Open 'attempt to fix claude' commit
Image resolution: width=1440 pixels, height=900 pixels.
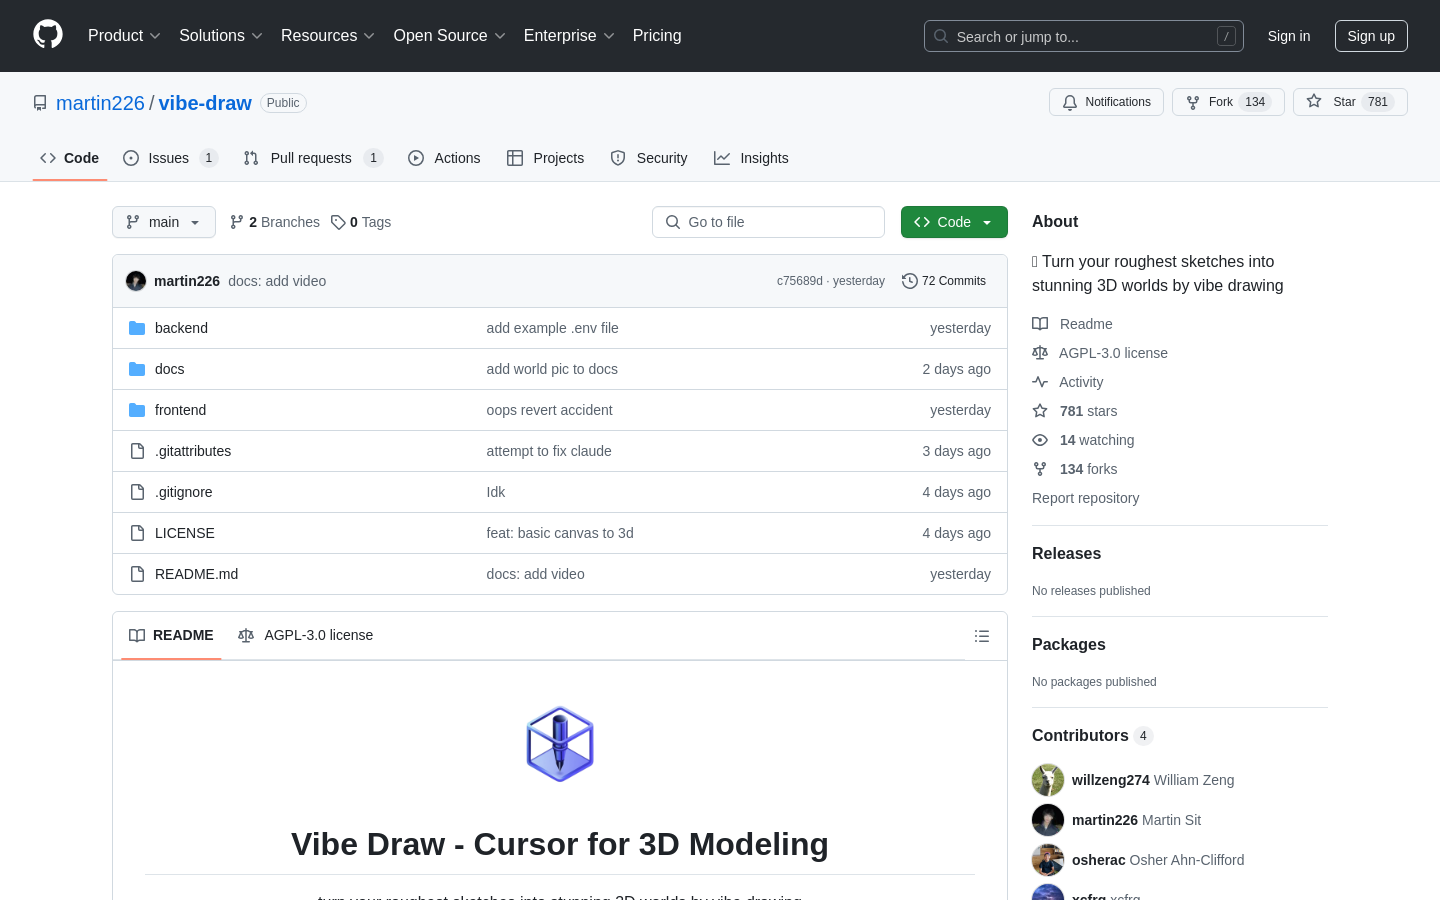click(x=549, y=451)
